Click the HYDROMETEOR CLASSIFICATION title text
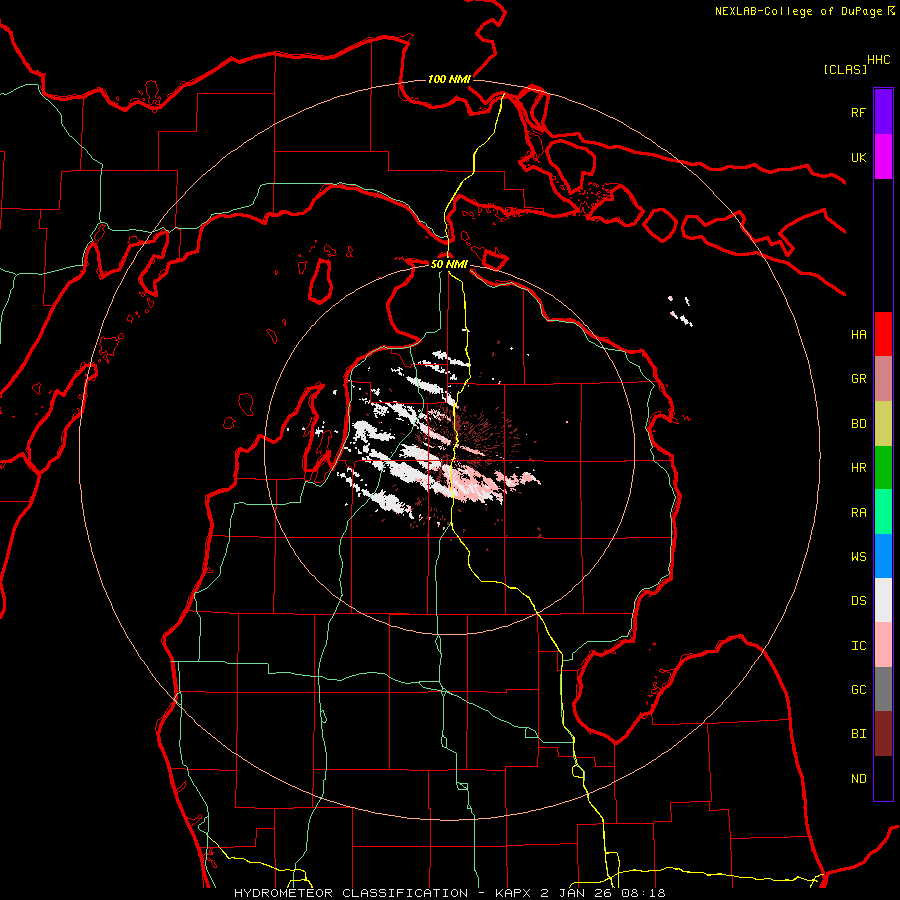This screenshot has height=900, width=900. pos(351,893)
